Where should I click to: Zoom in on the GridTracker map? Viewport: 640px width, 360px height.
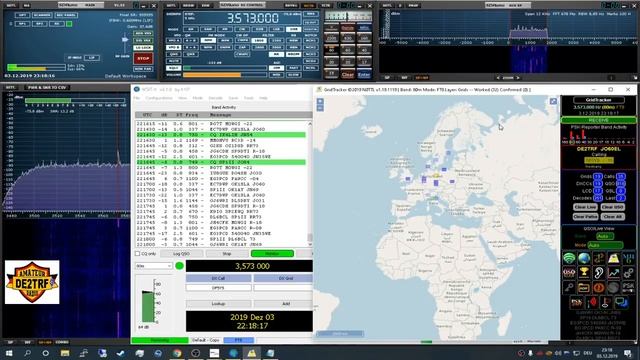[x=320, y=101]
